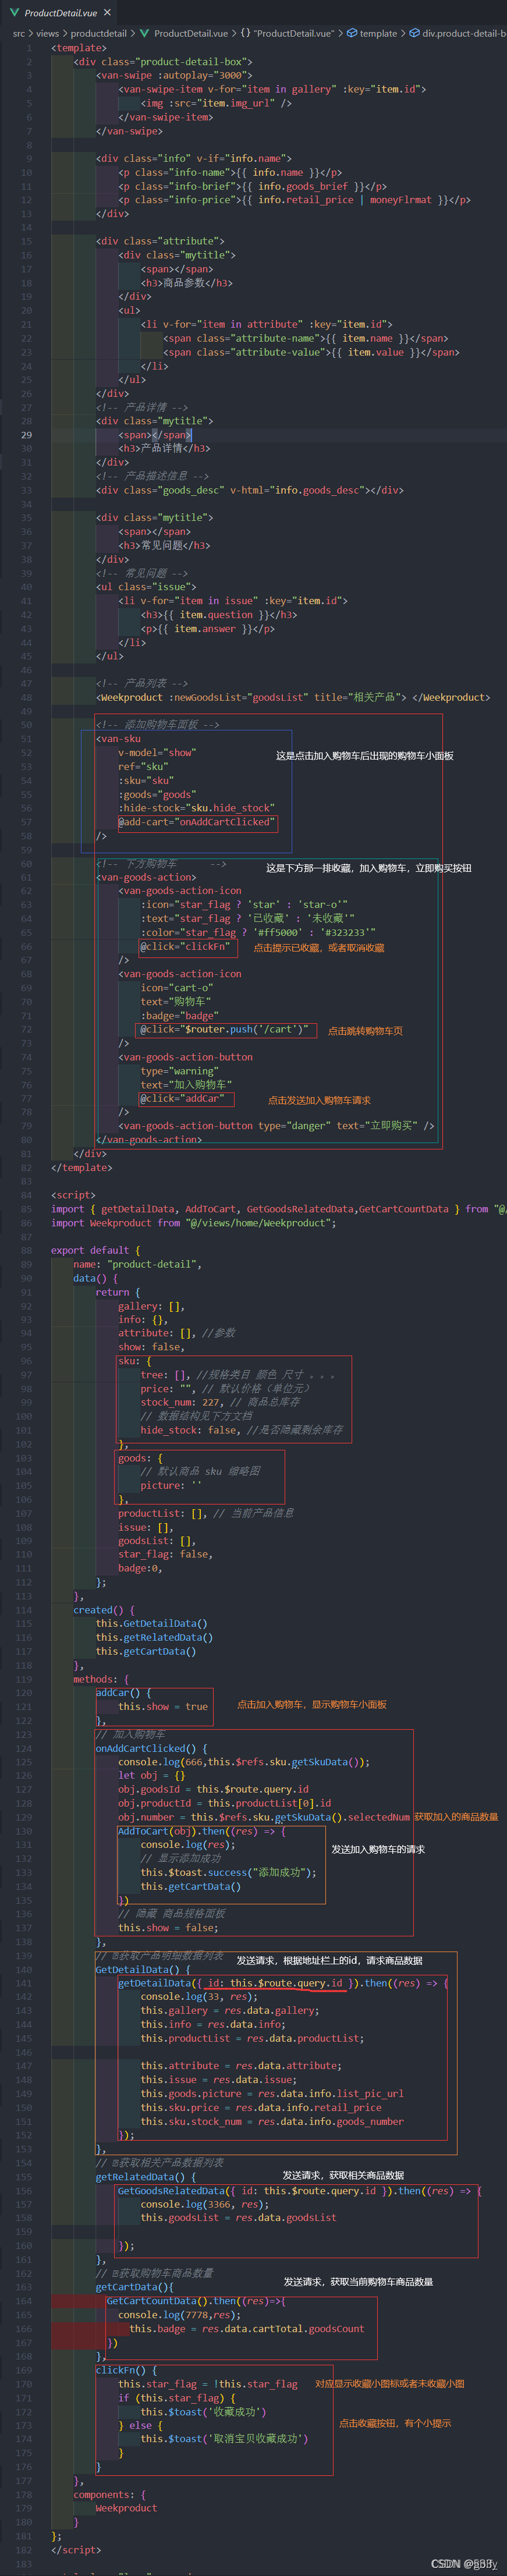This screenshot has width=507, height=2576.
Task: Click the import getDetailData line
Action: 279,1209
